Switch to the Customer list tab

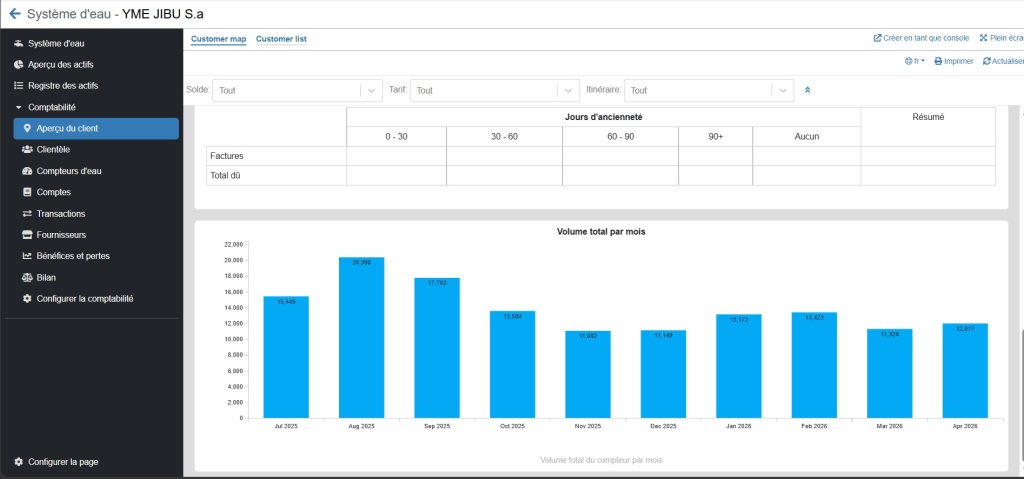coord(281,39)
